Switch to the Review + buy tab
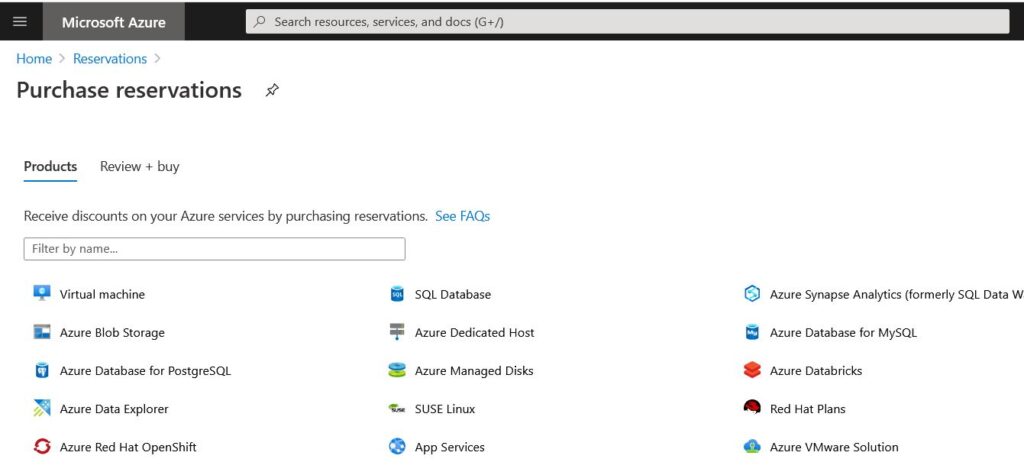 pos(140,167)
